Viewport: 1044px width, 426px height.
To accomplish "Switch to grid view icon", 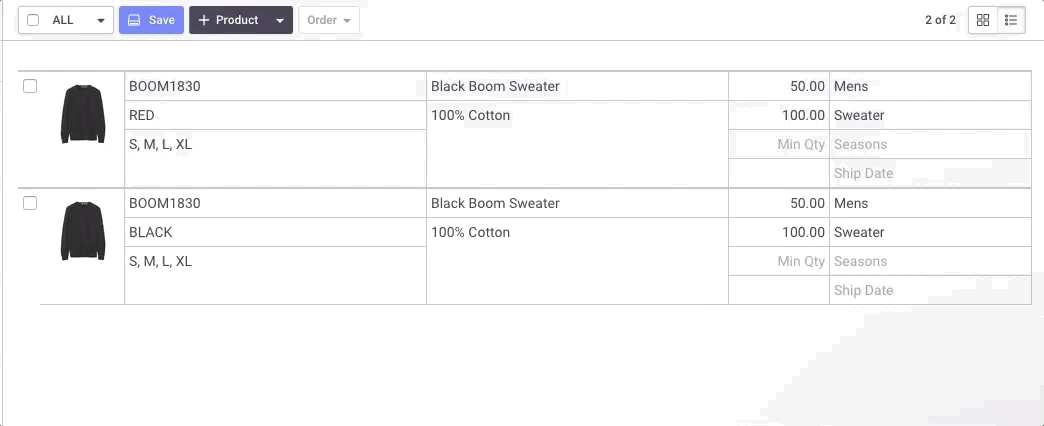I will tap(983, 20).
